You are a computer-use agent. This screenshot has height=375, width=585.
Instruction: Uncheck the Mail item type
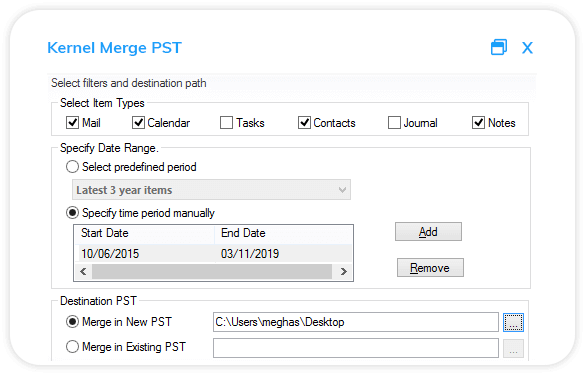(72, 122)
